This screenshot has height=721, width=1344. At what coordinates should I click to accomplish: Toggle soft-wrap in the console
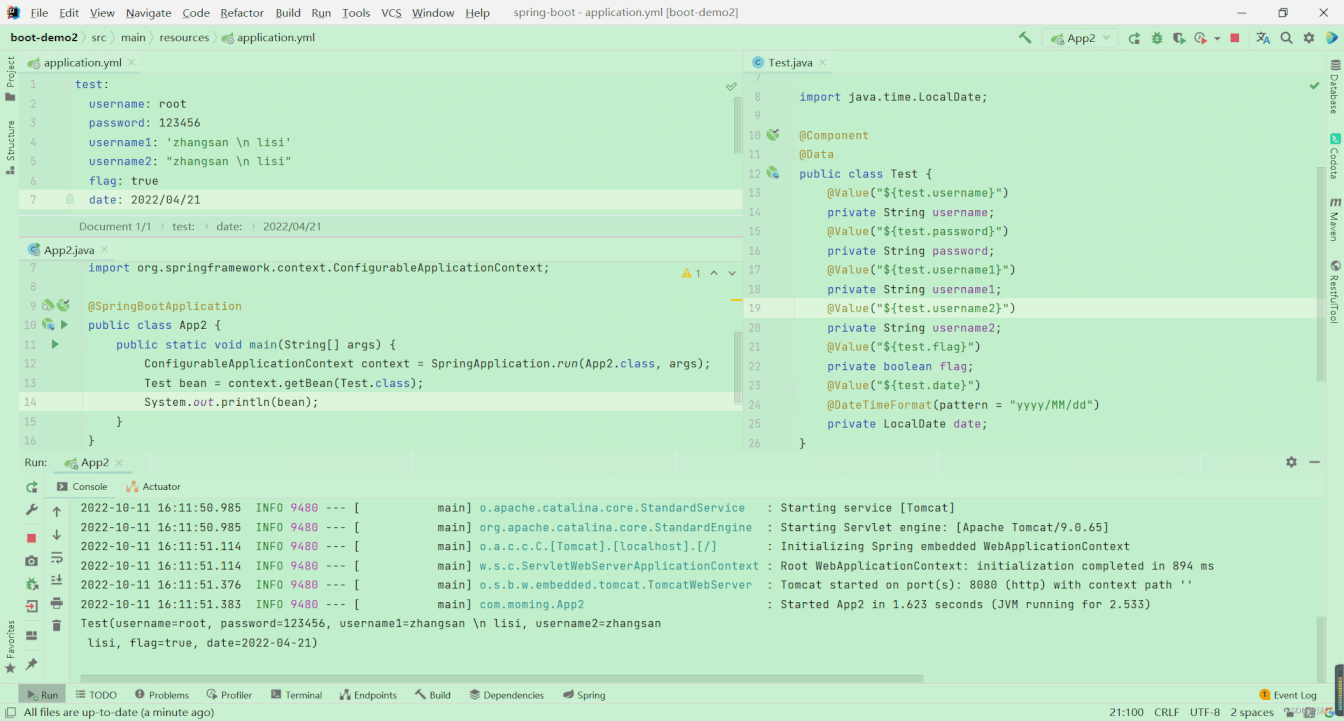57,557
